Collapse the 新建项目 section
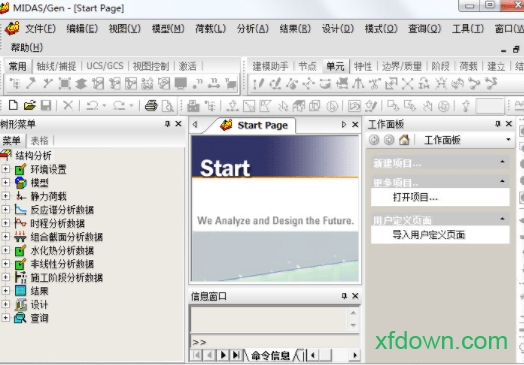The image size is (524, 365). point(502,162)
